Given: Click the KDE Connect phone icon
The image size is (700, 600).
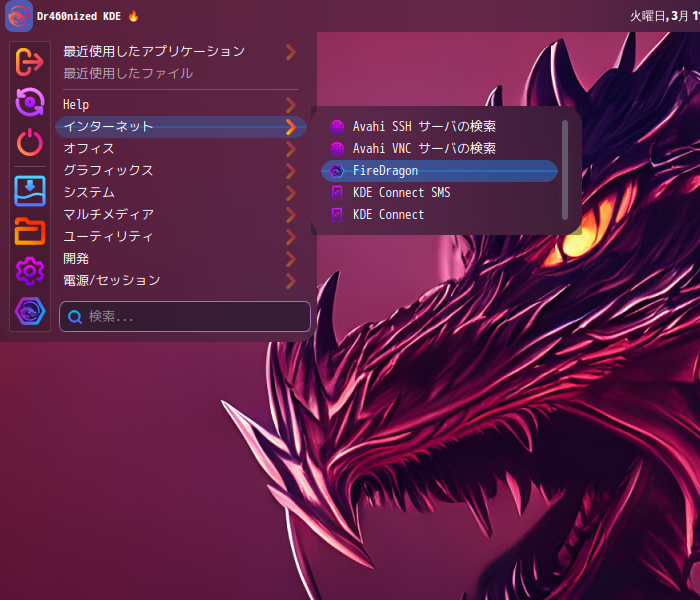Looking at the screenshot, I should tap(337, 215).
